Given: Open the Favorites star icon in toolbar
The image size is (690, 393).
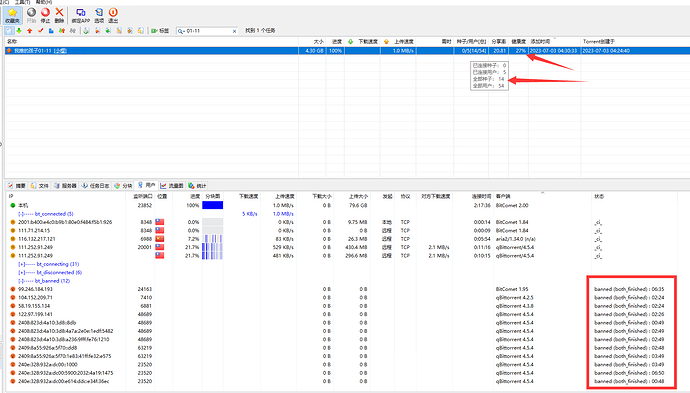Looking at the screenshot, I should [12, 15].
